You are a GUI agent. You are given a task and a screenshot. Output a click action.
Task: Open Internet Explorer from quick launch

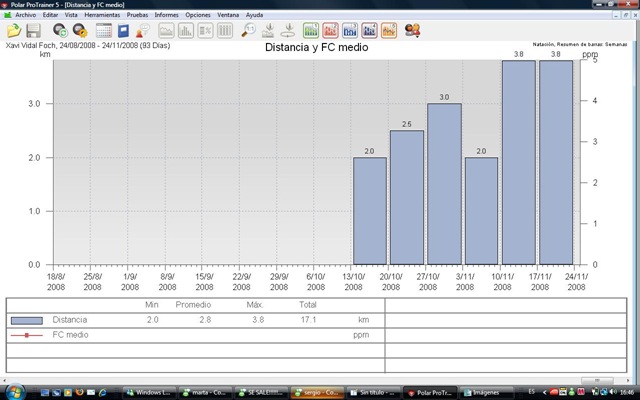(102, 392)
